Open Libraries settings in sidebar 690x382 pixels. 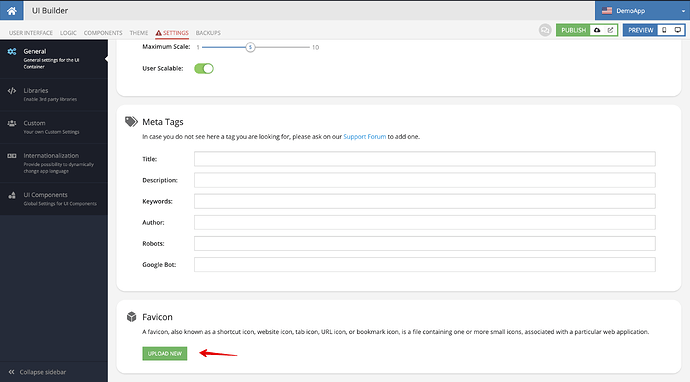(x=54, y=95)
